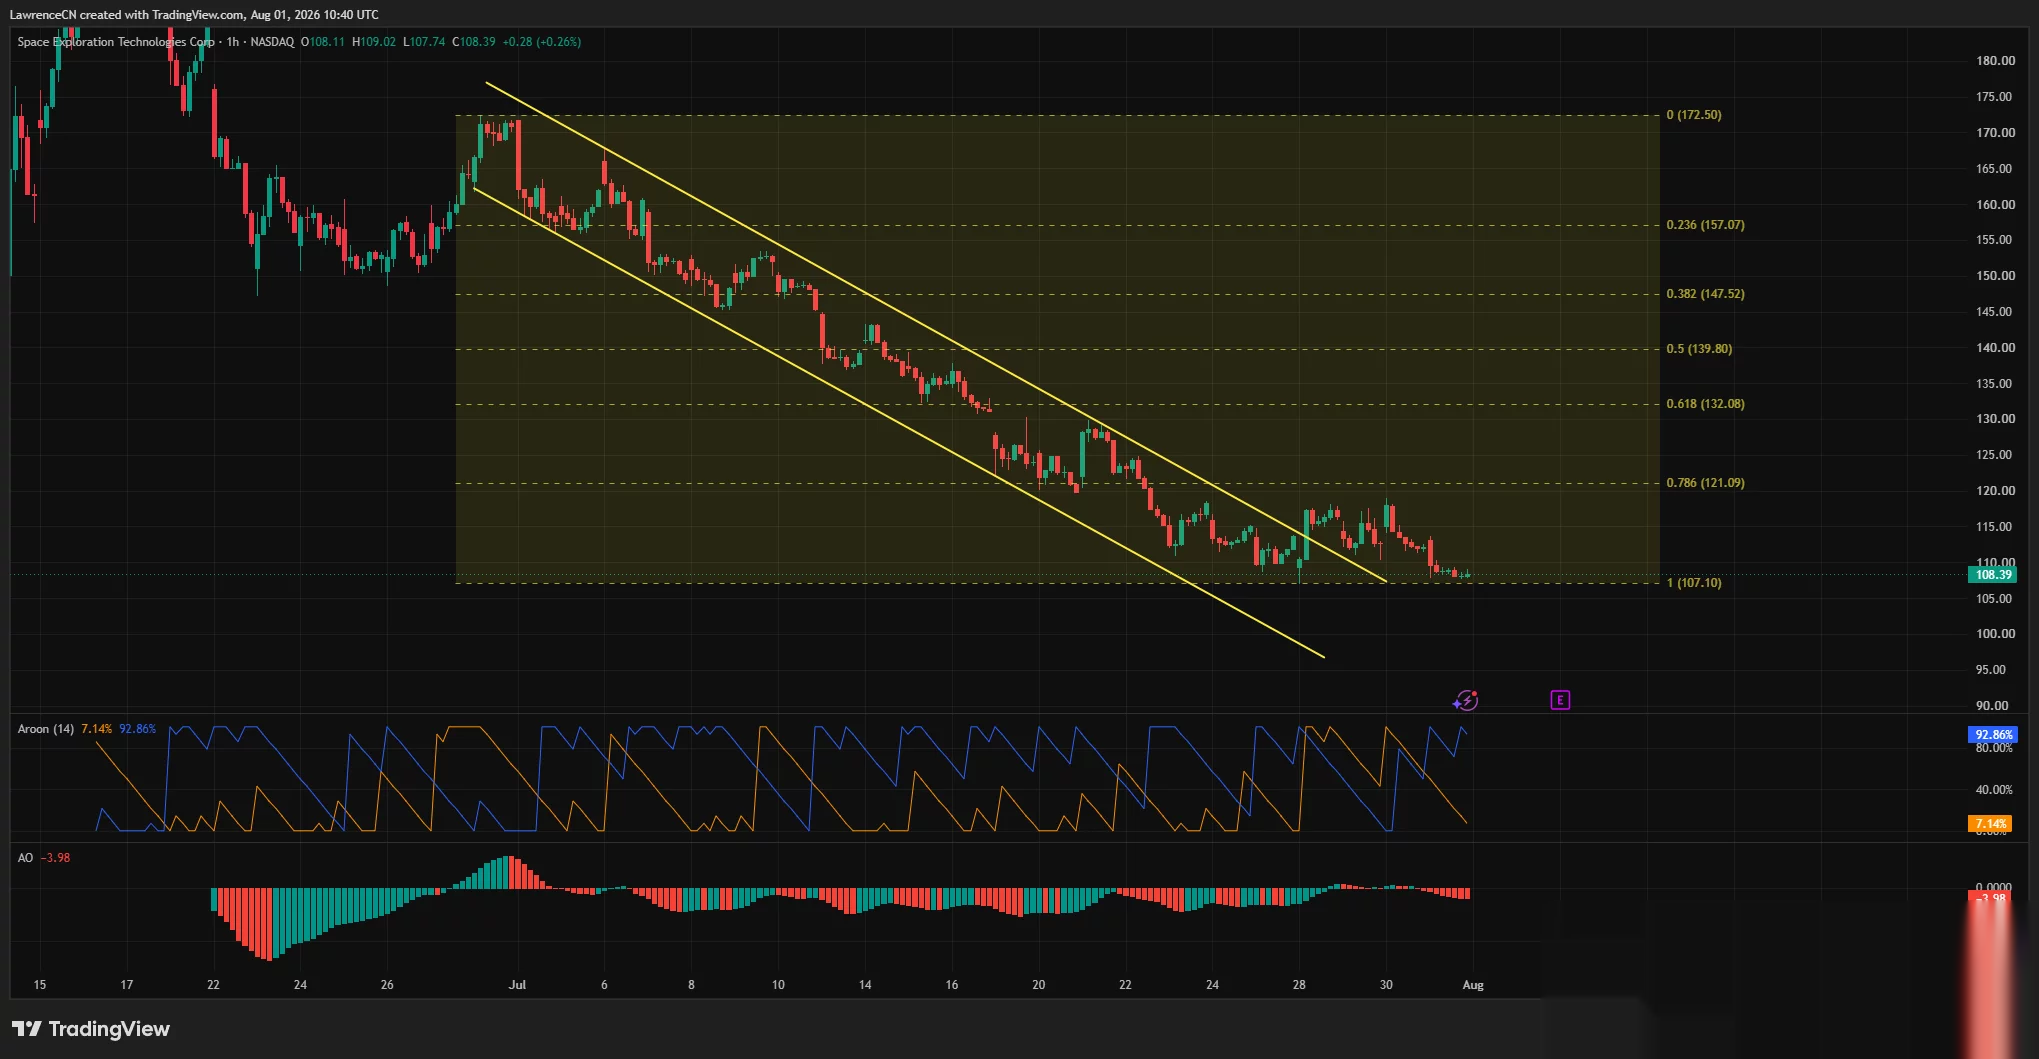The height and width of the screenshot is (1059, 2039).
Task: Select the current price tag 108.39
Action: click(x=1992, y=575)
